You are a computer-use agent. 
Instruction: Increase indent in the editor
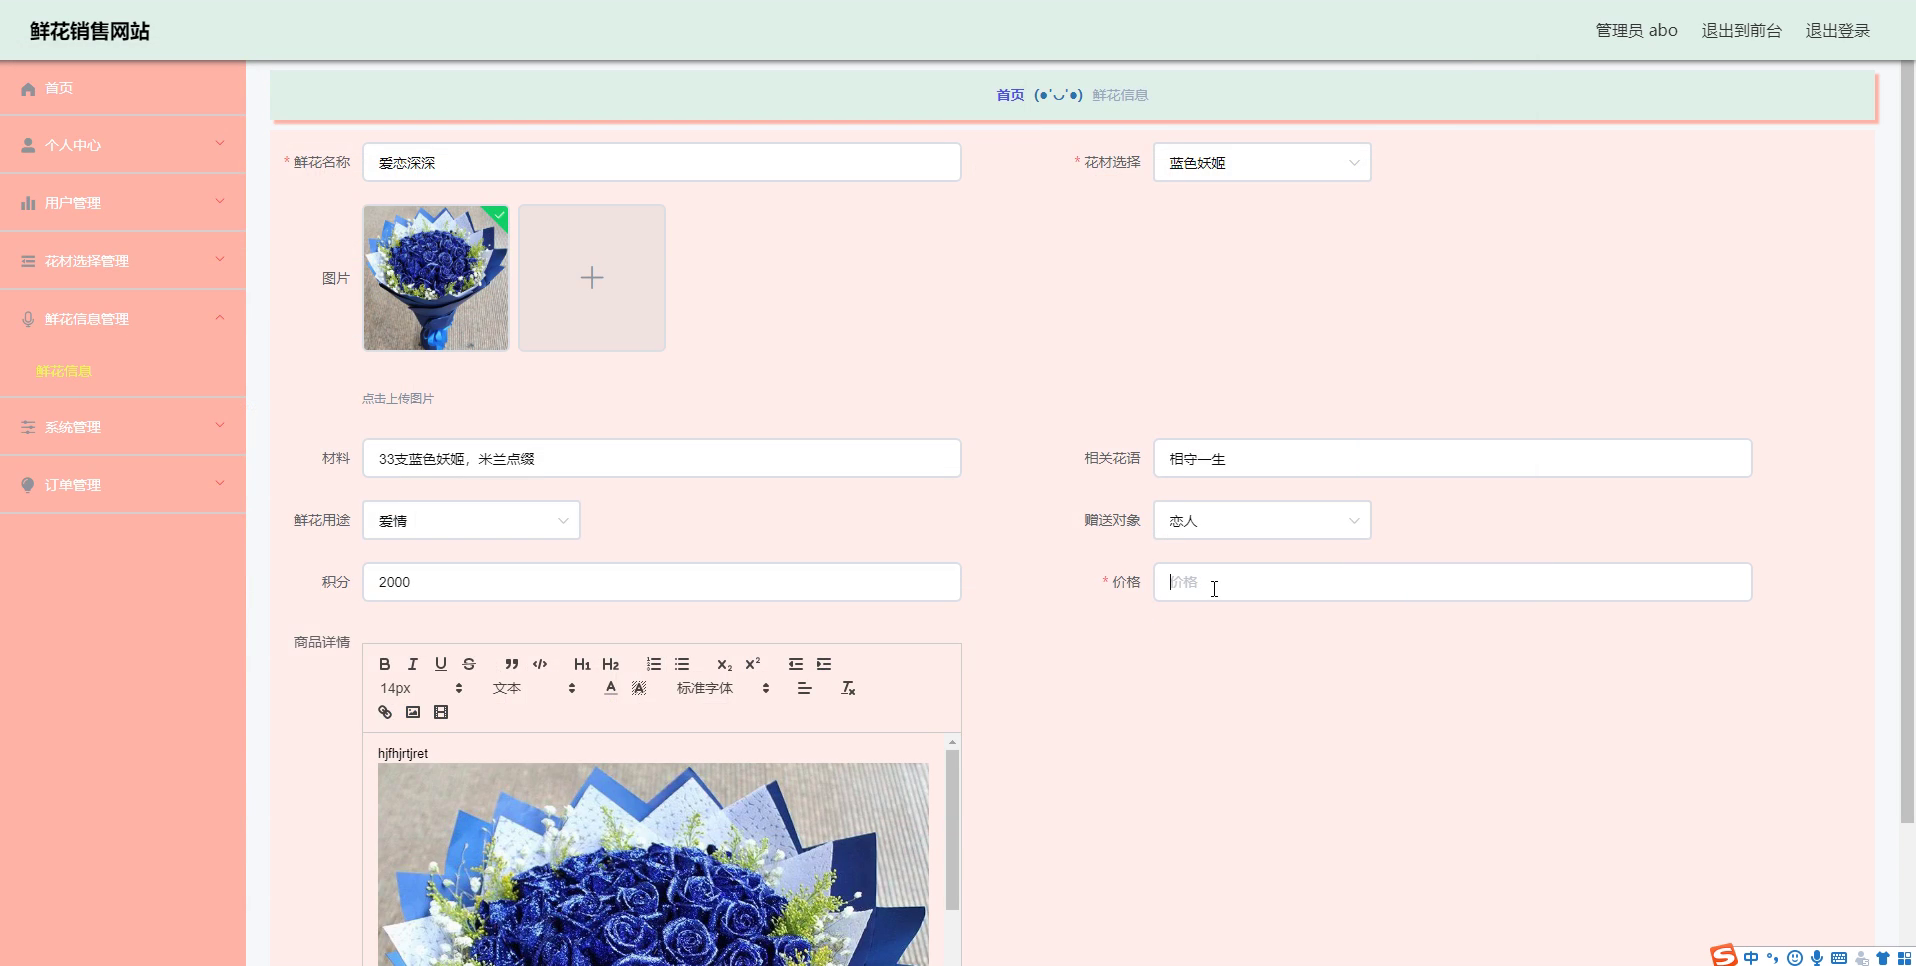824,664
